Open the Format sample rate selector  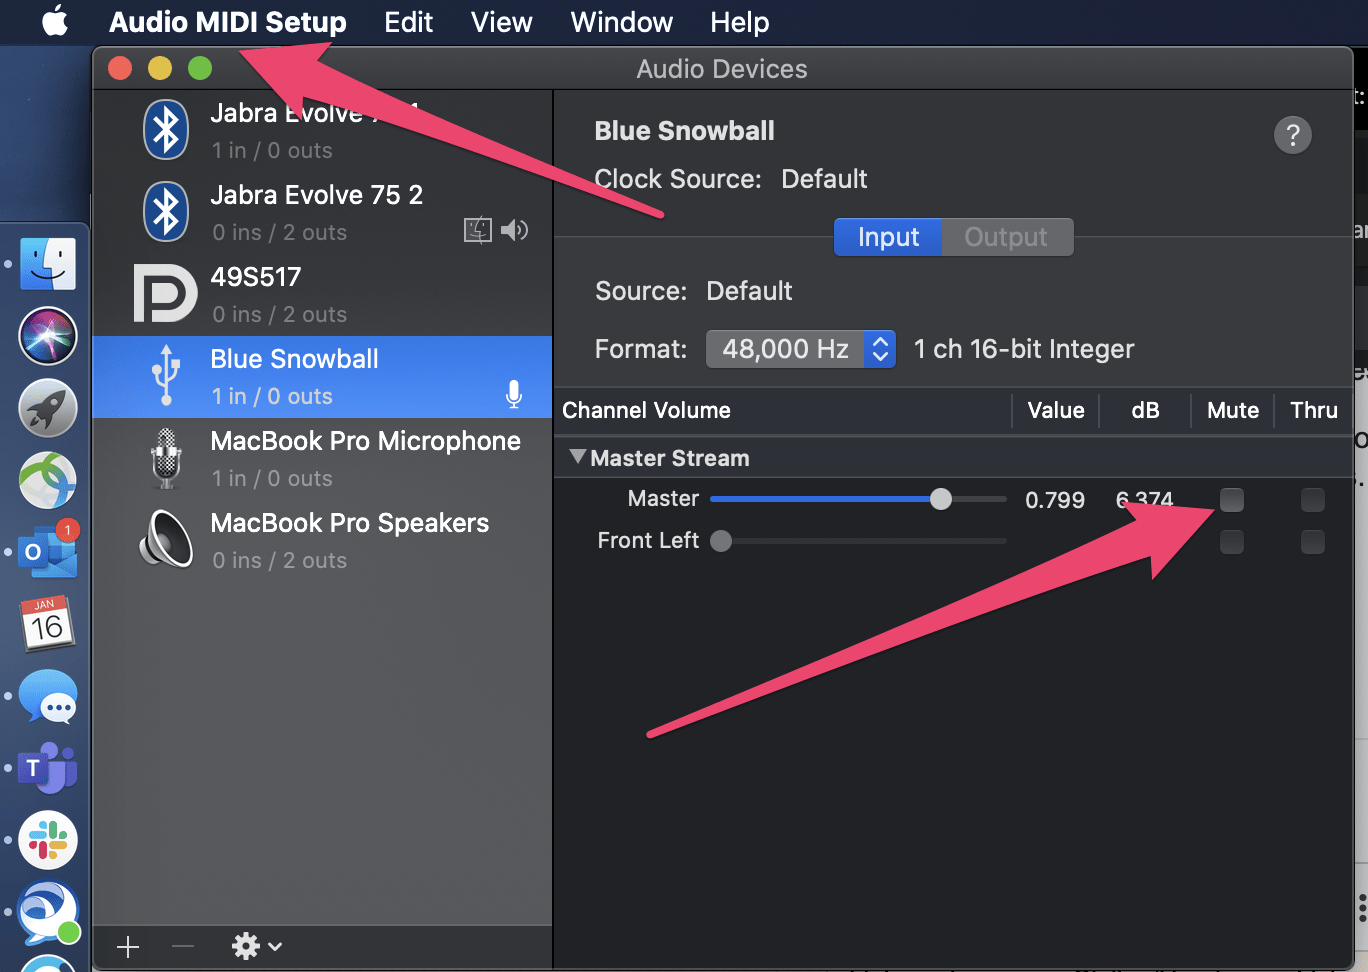coord(879,349)
